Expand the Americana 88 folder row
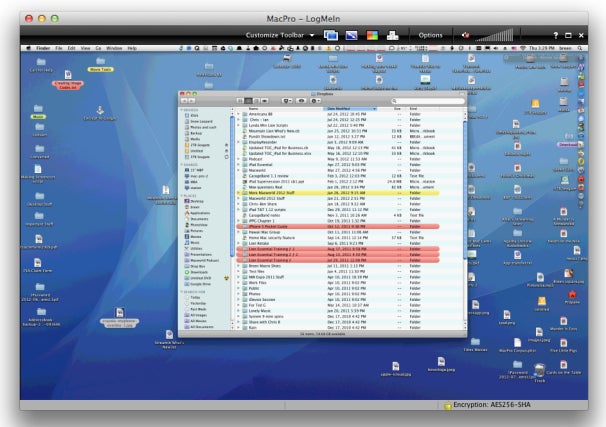The width and height of the screenshot is (606, 427). pyautogui.click(x=238, y=114)
